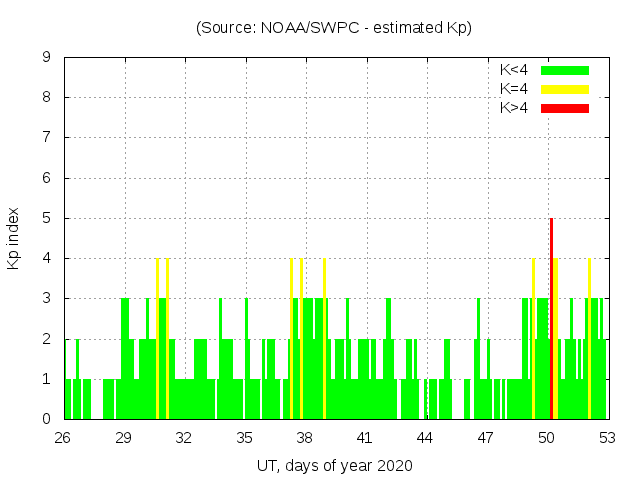Click y-axis tick label 9
This screenshot has height=480, width=640.
(x=47, y=57)
